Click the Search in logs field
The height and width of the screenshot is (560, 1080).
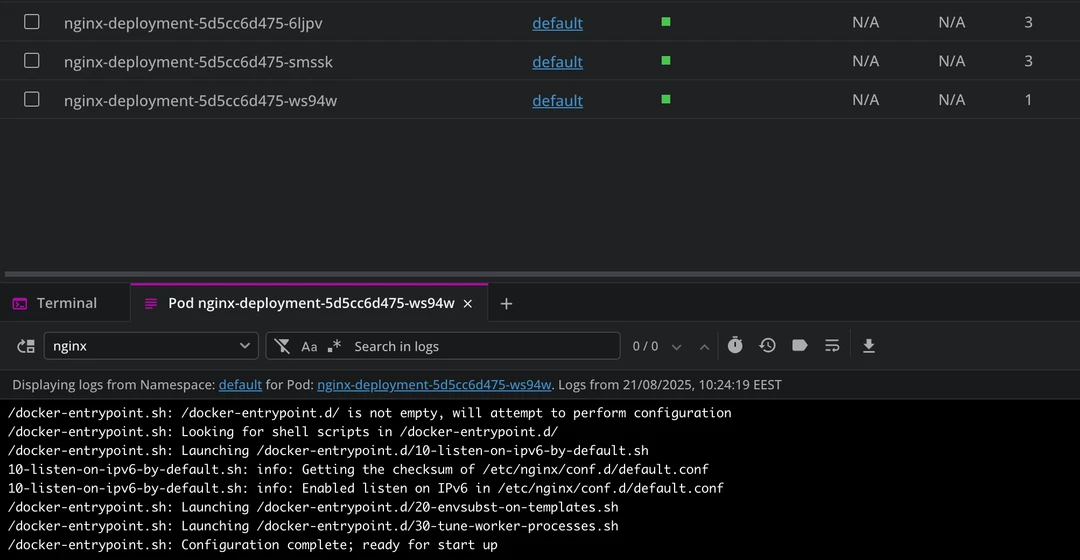tap(480, 346)
